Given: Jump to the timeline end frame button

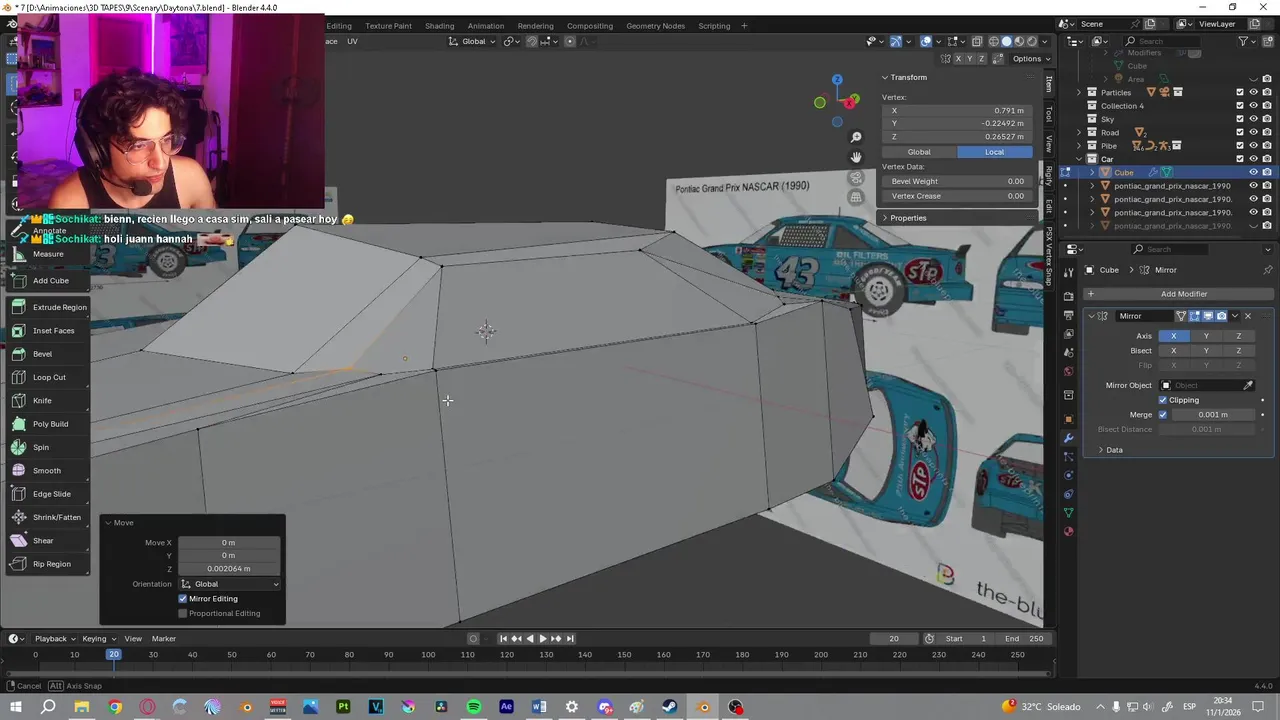Looking at the screenshot, I should (x=570, y=639).
